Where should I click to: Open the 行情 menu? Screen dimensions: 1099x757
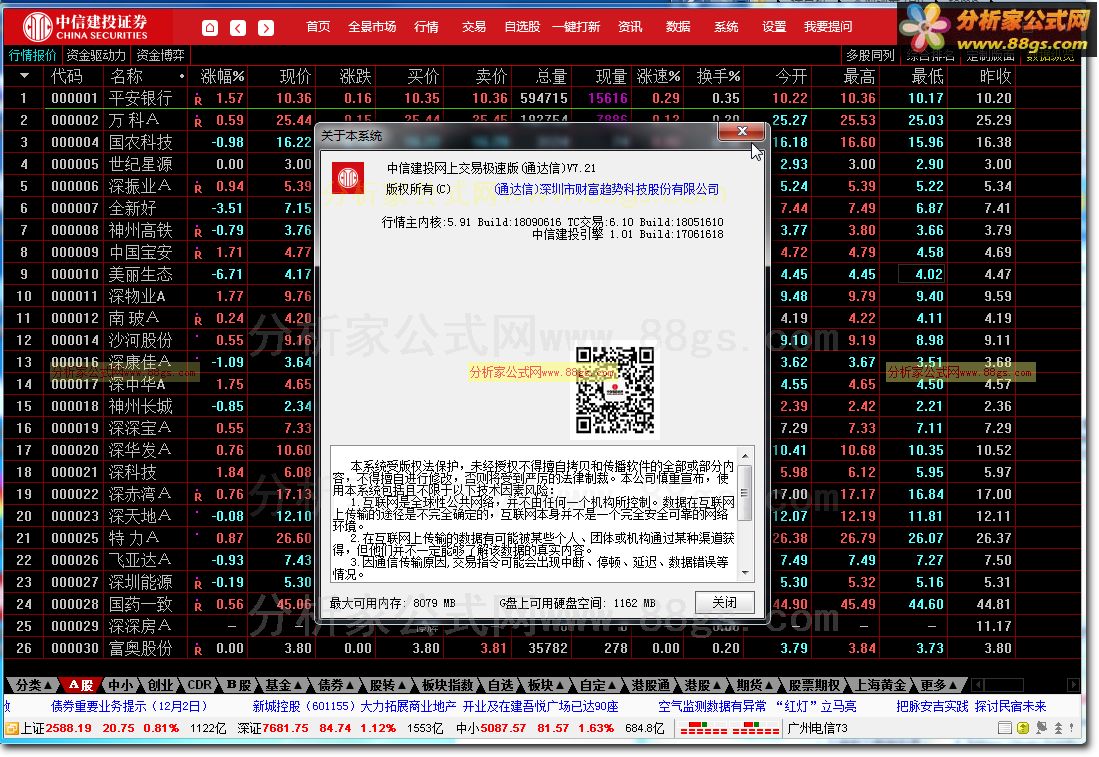[426, 27]
